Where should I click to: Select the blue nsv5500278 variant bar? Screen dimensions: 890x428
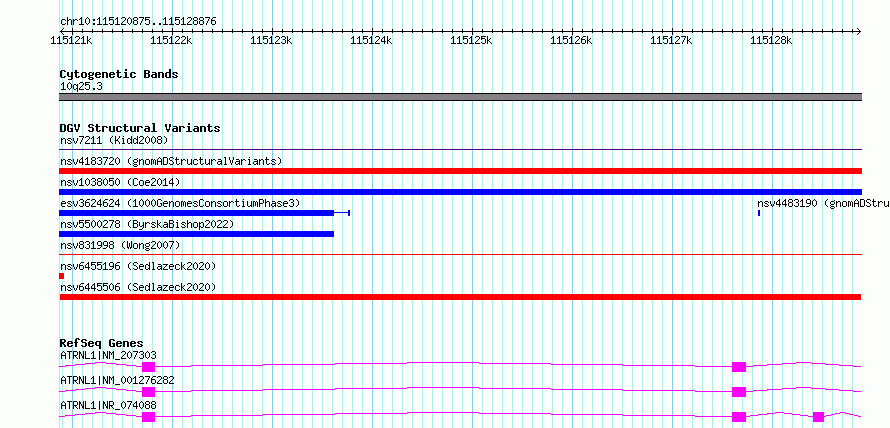tap(196, 234)
